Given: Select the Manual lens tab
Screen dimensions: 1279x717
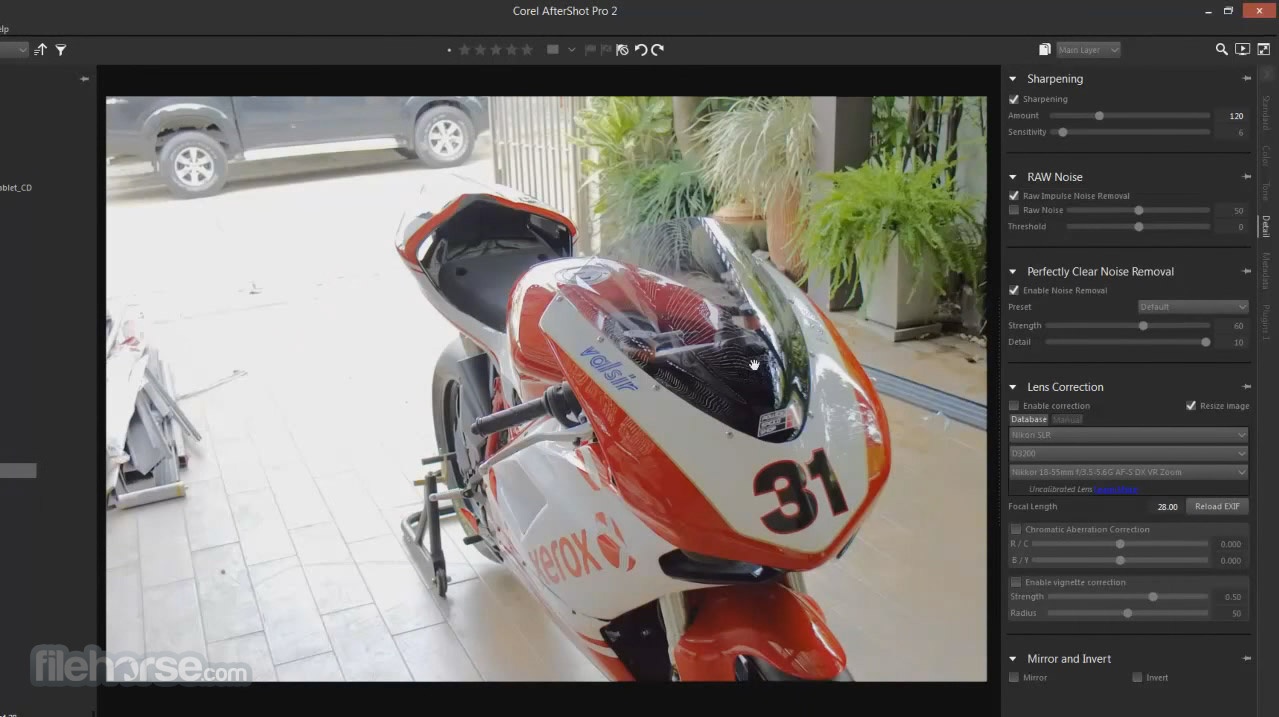Looking at the screenshot, I should (1067, 419).
